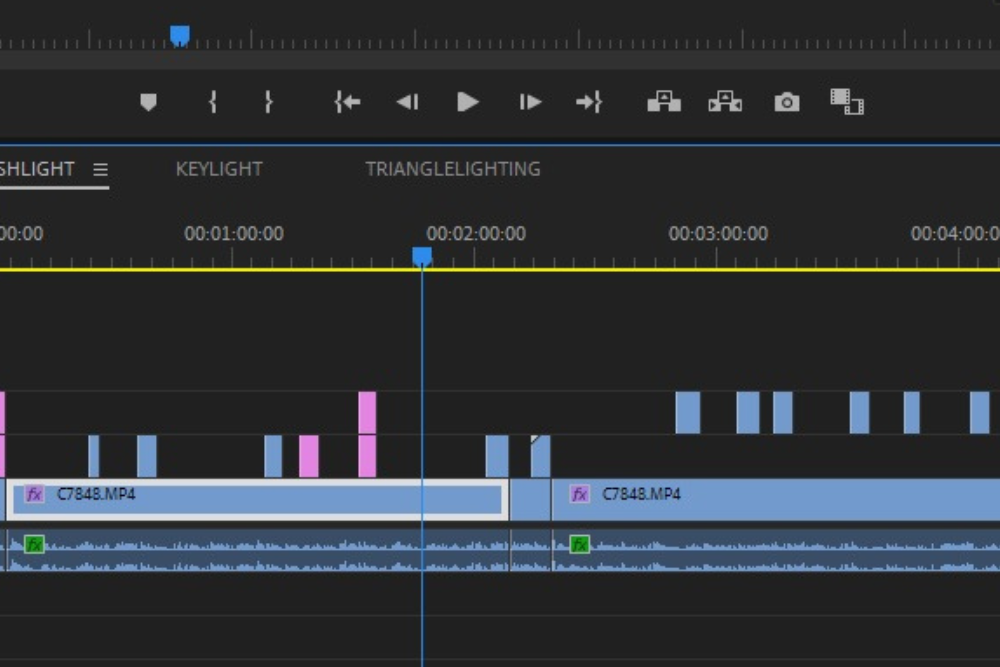Click the Extract icon
1000x667 pixels.
[x=724, y=102]
